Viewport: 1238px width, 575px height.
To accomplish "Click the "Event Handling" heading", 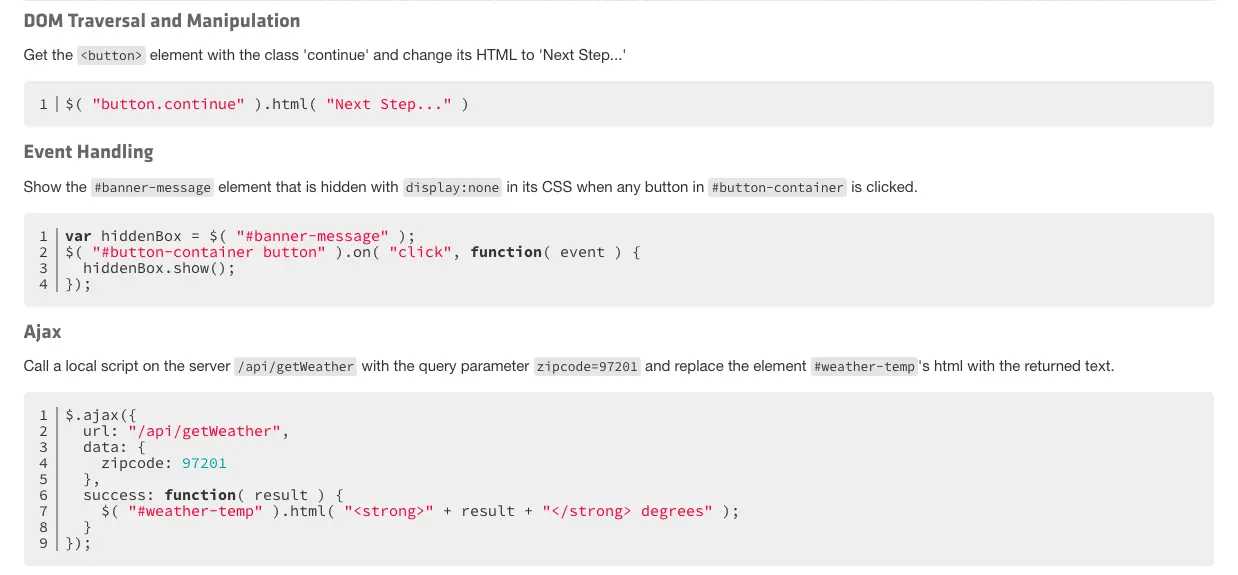I will coord(88,152).
